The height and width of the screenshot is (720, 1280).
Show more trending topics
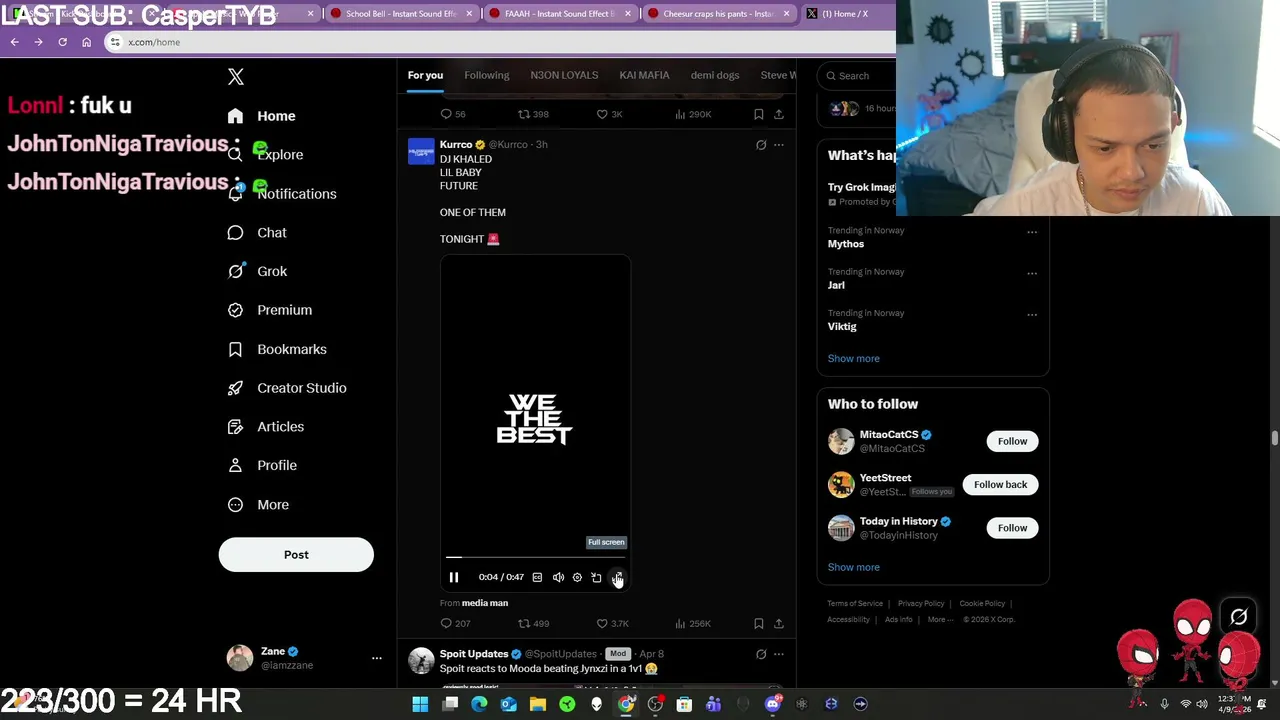click(x=853, y=358)
